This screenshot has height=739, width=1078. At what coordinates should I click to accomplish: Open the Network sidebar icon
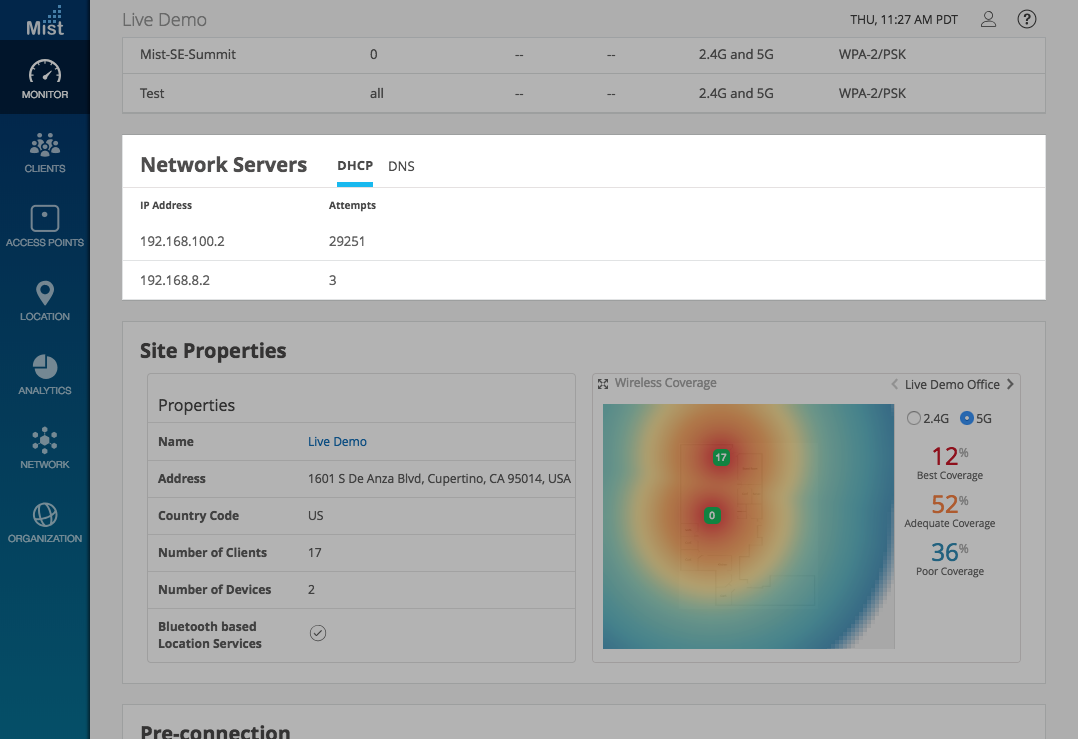pos(45,441)
